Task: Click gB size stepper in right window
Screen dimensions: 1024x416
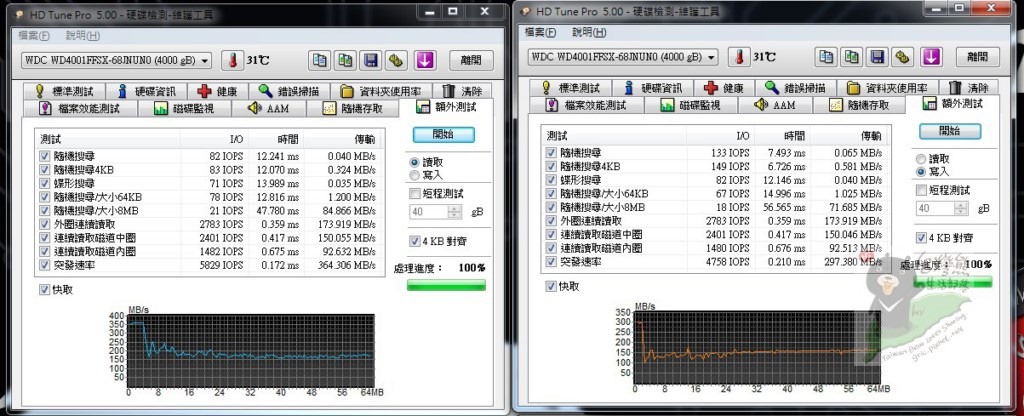Action: [x=961, y=208]
